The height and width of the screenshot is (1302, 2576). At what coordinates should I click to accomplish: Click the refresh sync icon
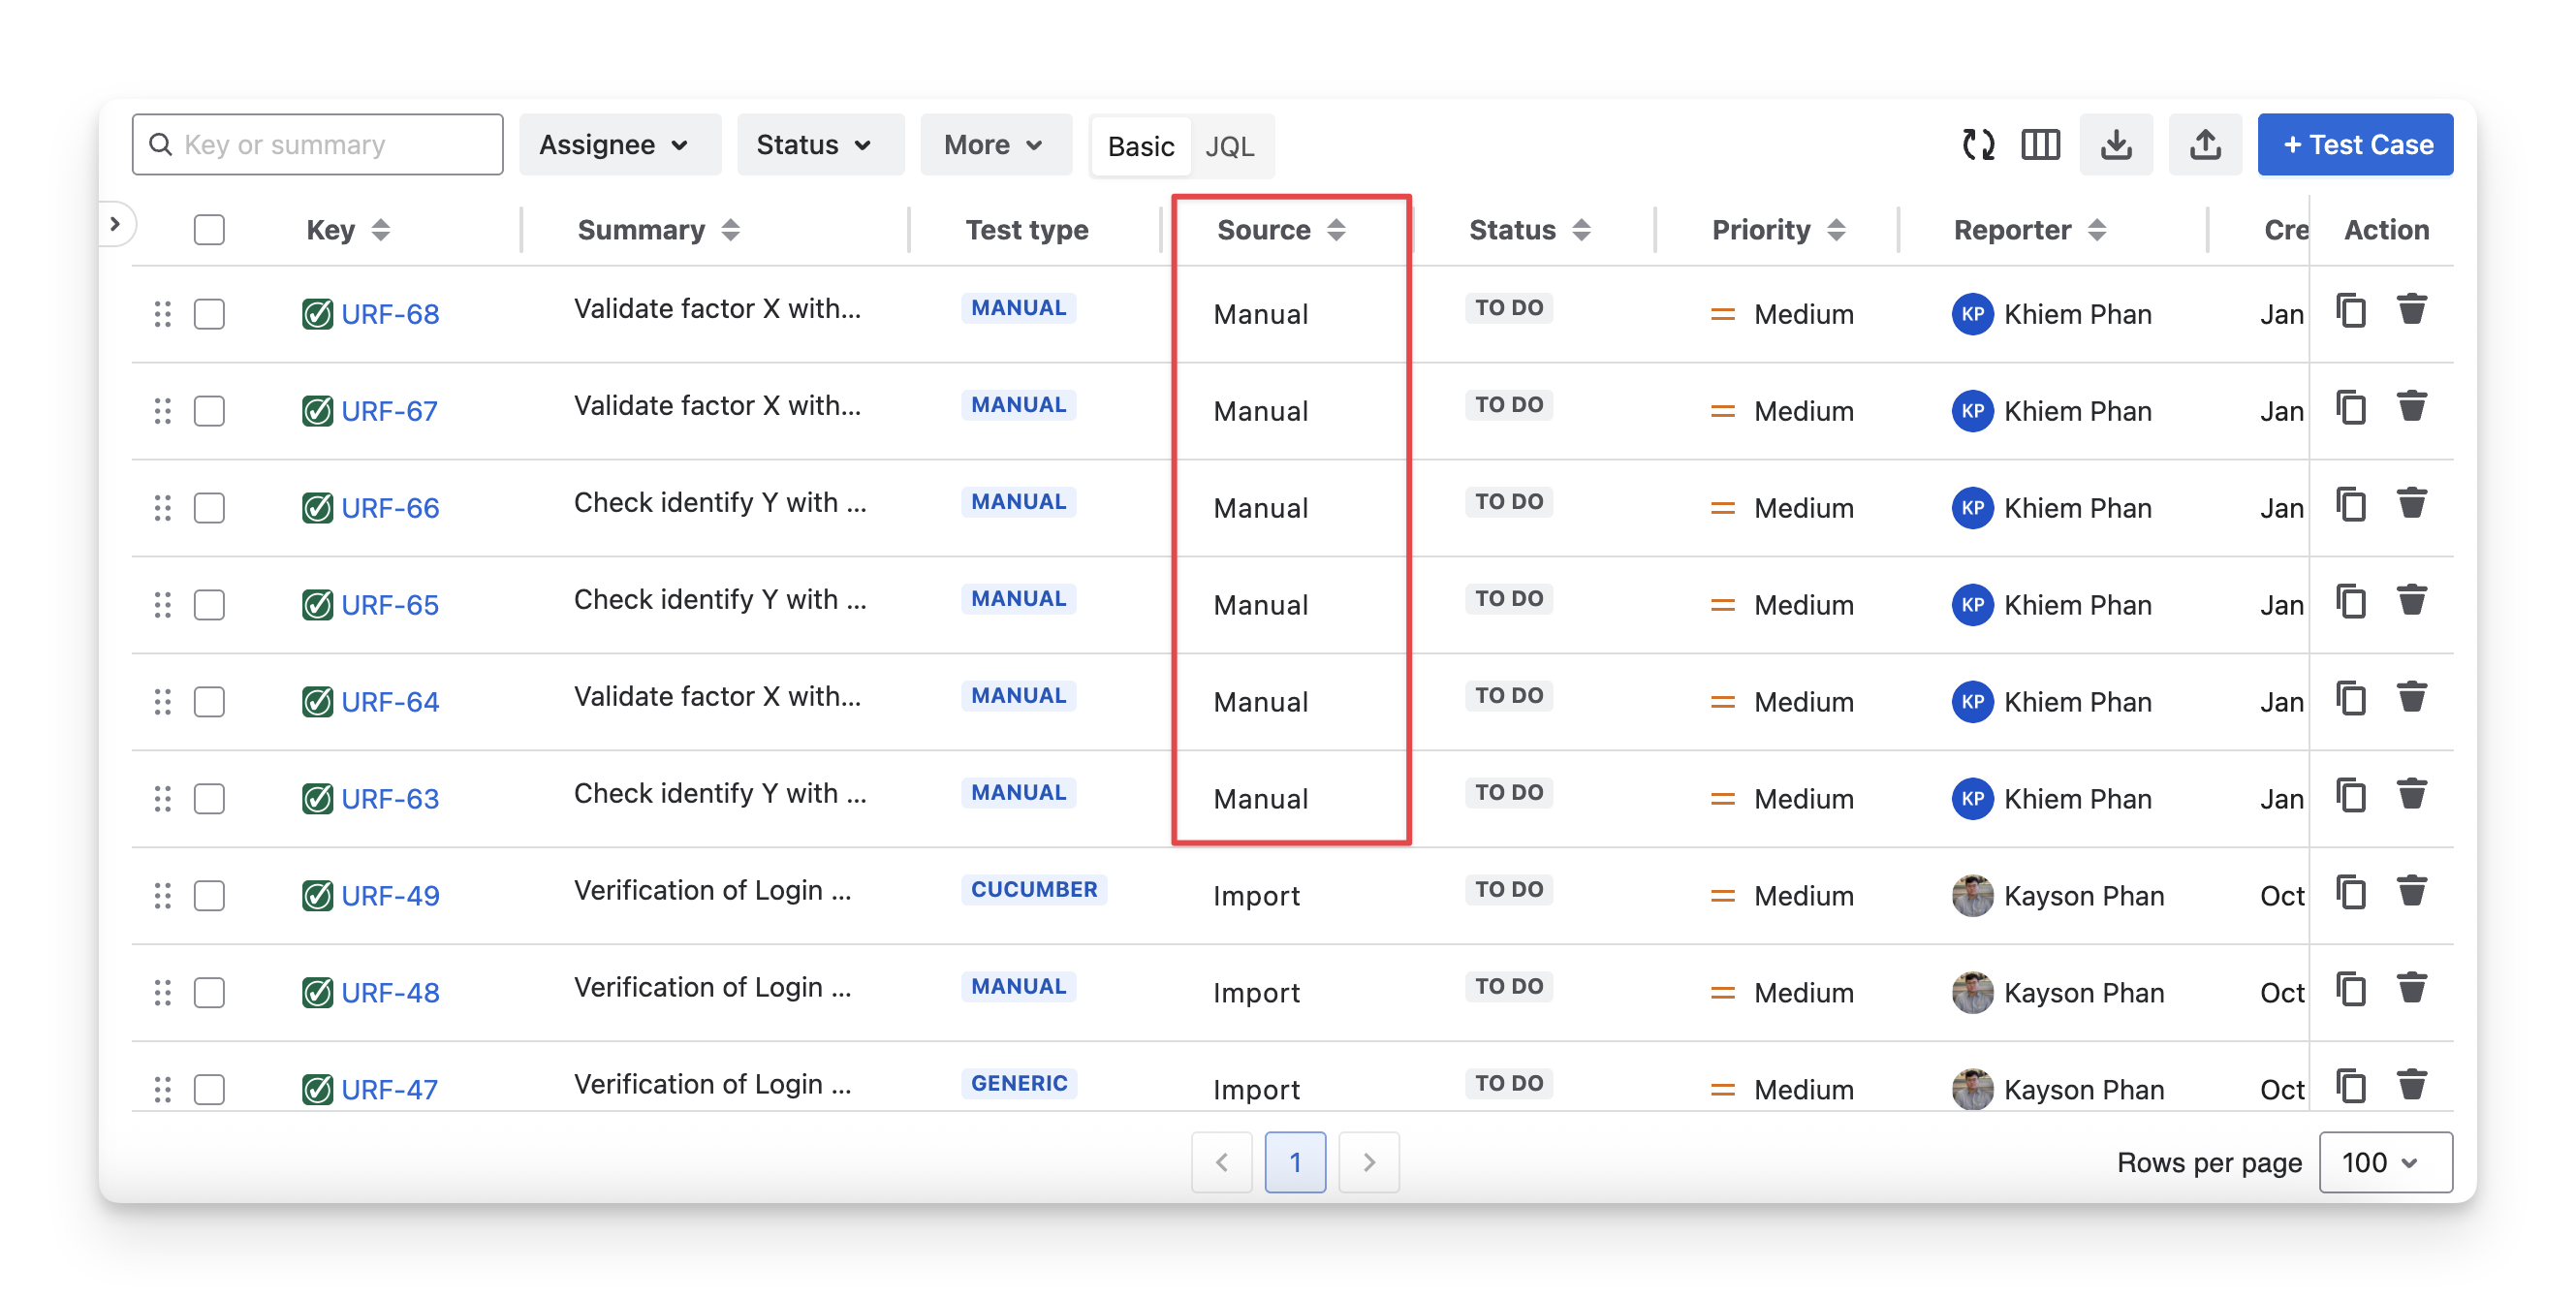pos(1977,145)
